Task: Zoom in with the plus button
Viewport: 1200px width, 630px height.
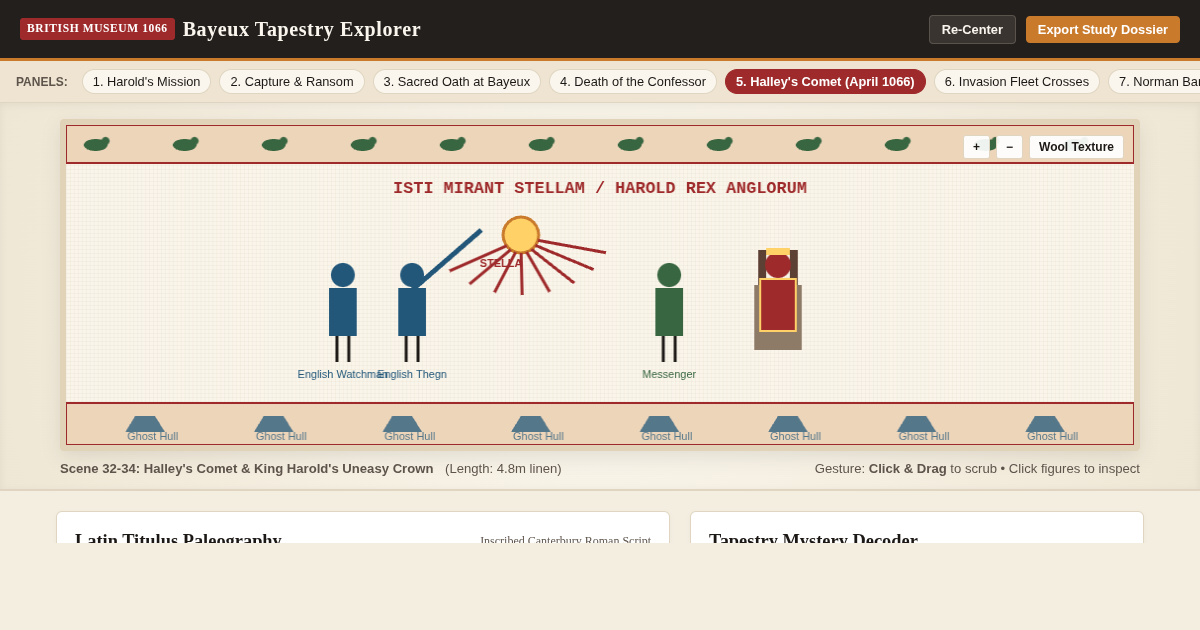Action: [x=976, y=147]
